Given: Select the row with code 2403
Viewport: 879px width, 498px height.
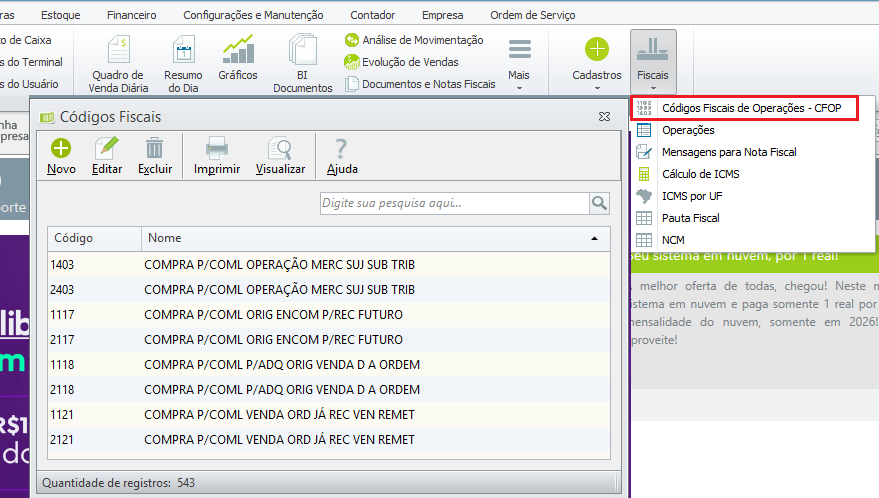Looking at the screenshot, I should pyautogui.click(x=329, y=289).
